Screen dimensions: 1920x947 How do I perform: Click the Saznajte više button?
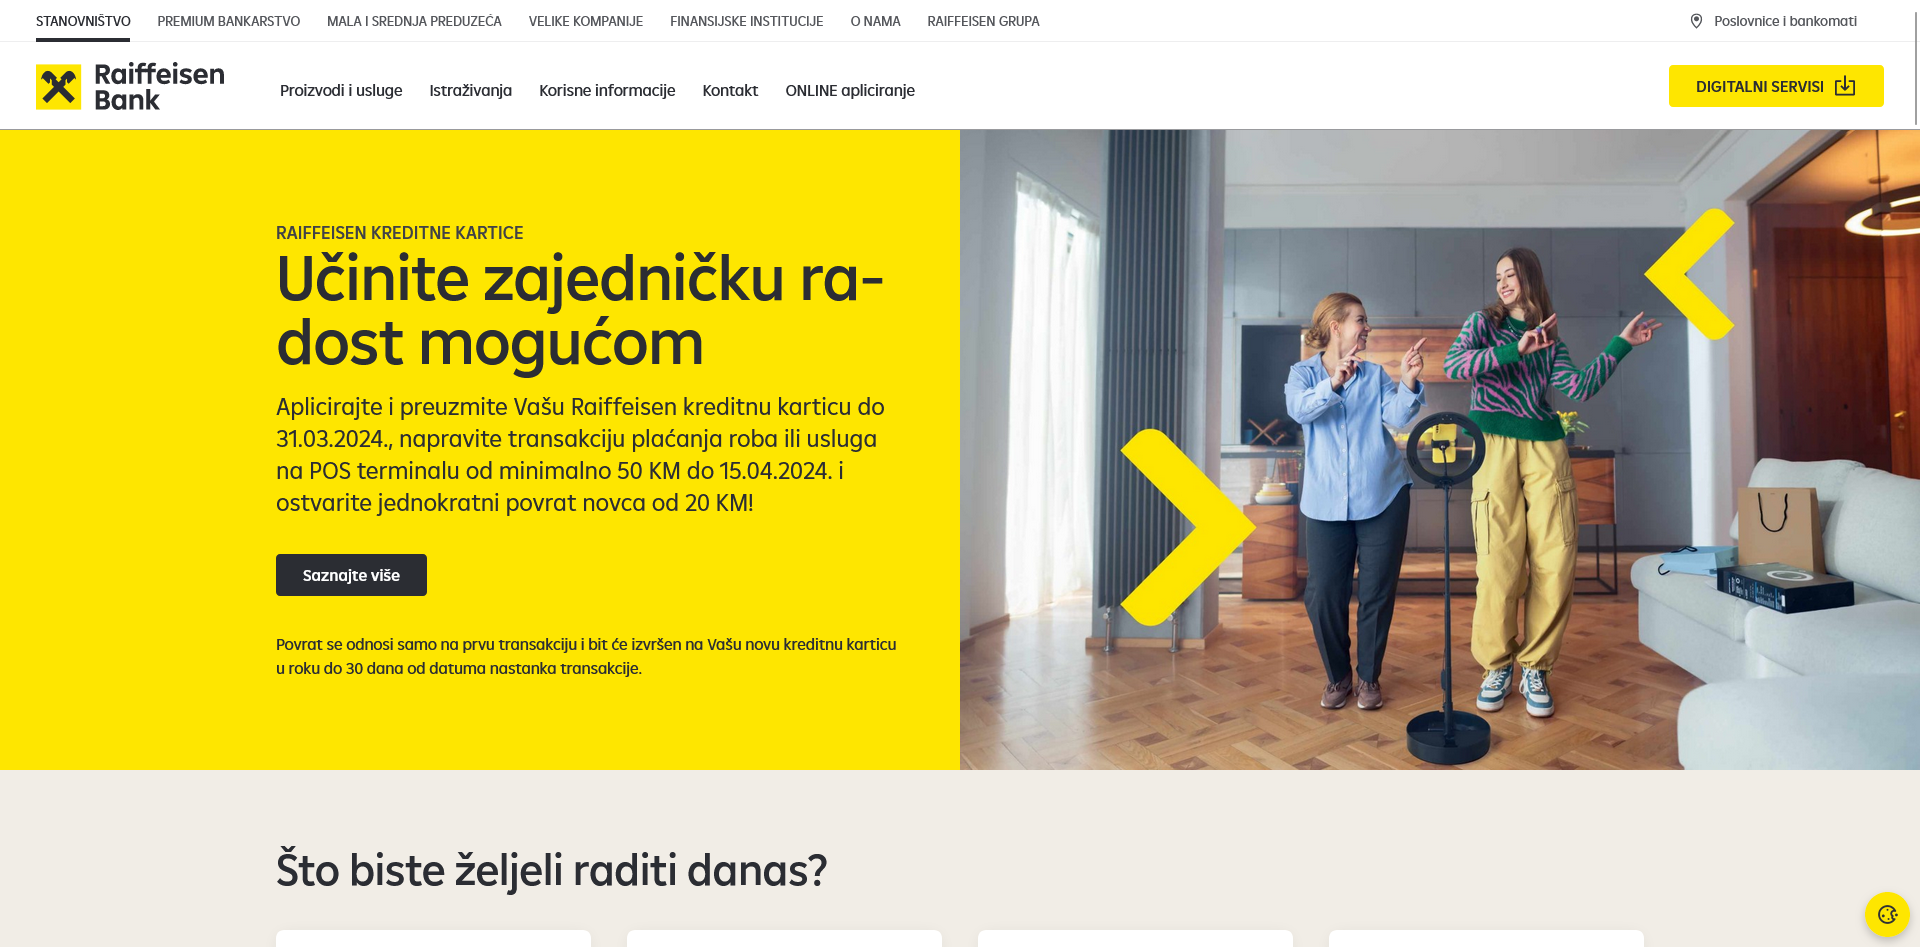(x=351, y=575)
